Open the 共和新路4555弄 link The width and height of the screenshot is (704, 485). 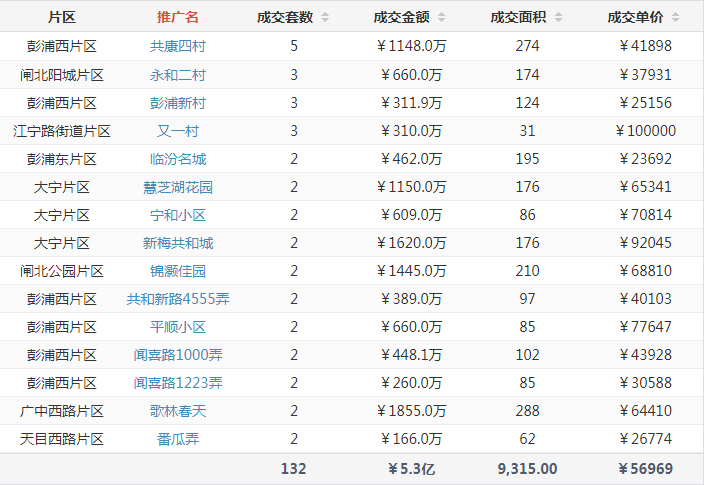[x=178, y=299]
